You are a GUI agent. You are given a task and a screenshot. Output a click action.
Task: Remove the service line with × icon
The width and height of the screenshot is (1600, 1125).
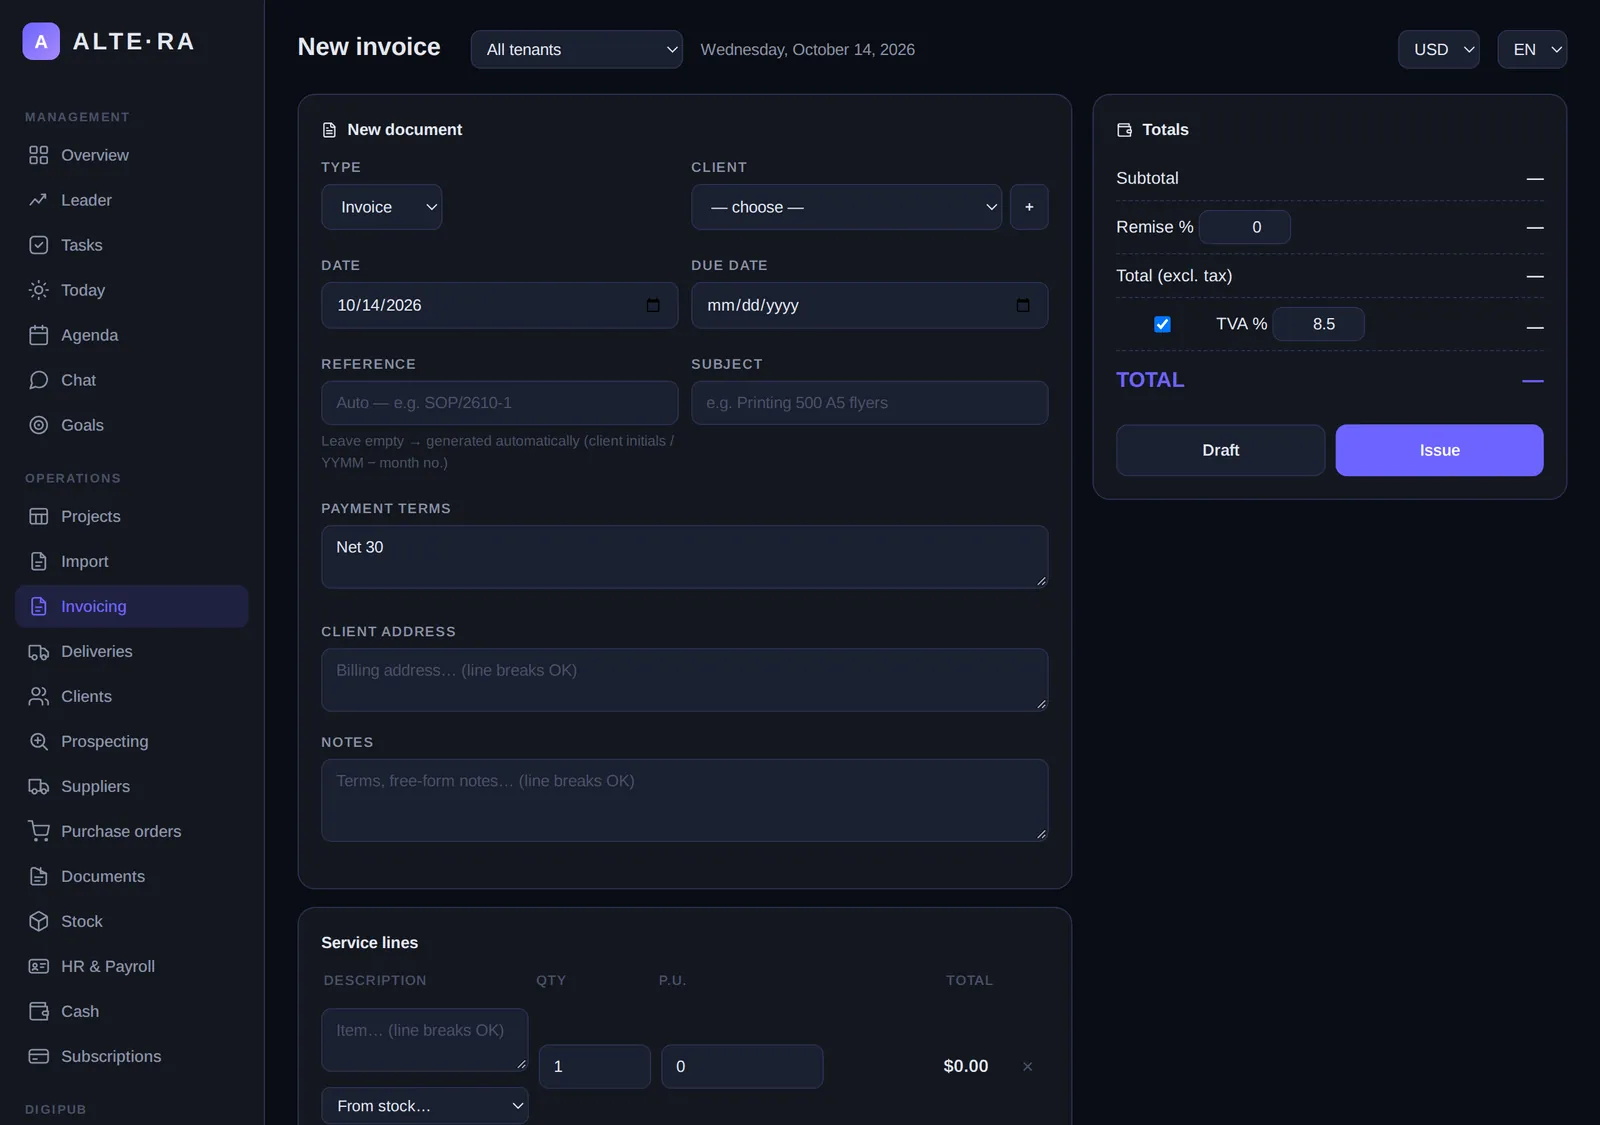click(1027, 1067)
